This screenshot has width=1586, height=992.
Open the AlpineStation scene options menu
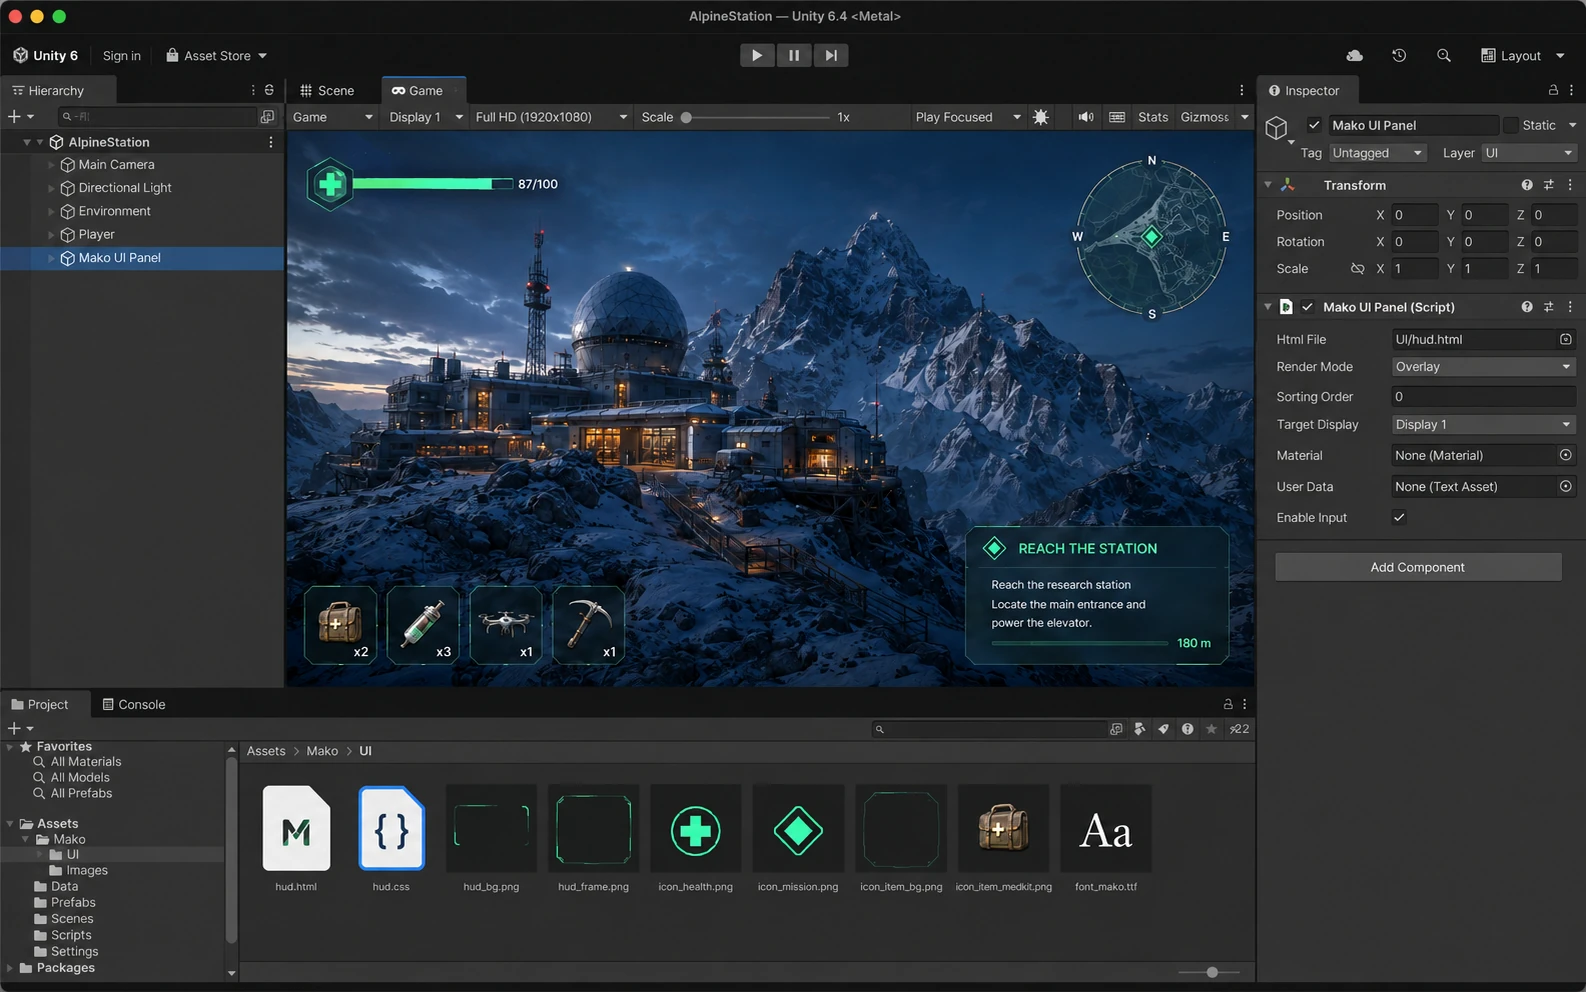tap(270, 142)
